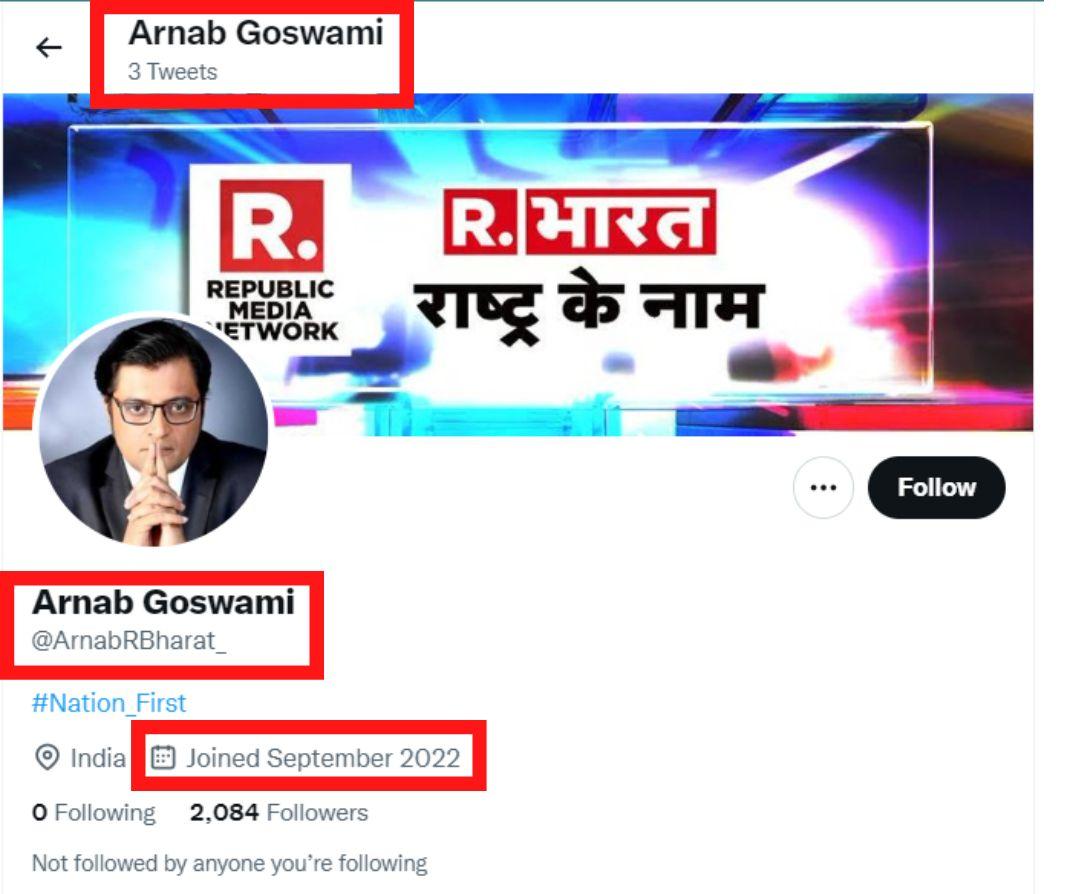The width and height of the screenshot is (1085, 894).
Task: Click the Joined September 2022 text
Action: pos(322,758)
